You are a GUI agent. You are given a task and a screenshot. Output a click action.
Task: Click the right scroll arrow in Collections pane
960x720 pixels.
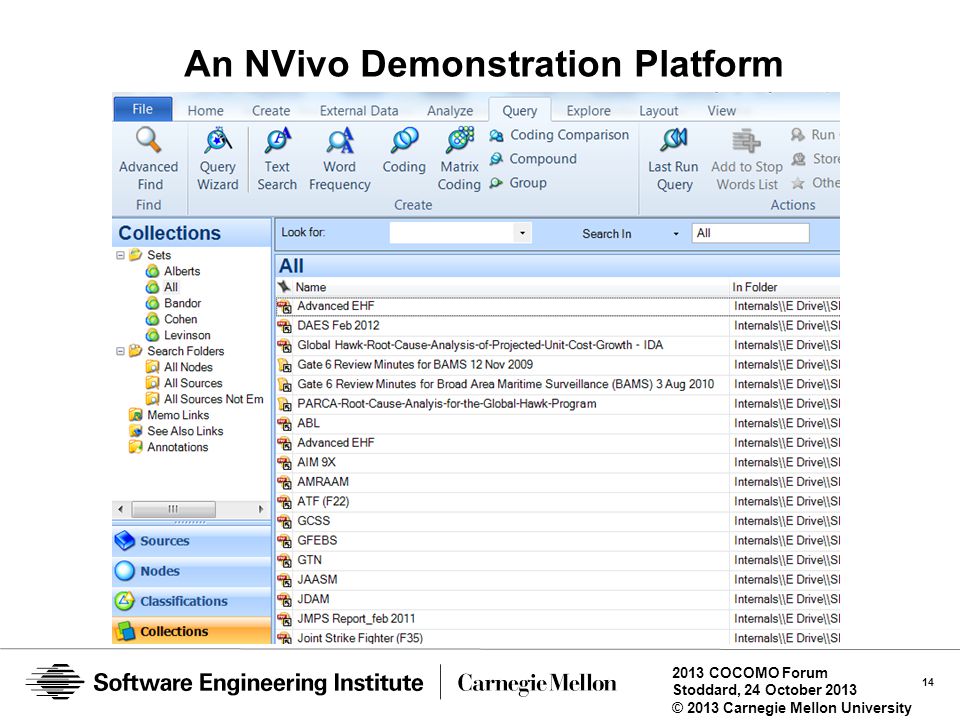[x=261, y=509]
